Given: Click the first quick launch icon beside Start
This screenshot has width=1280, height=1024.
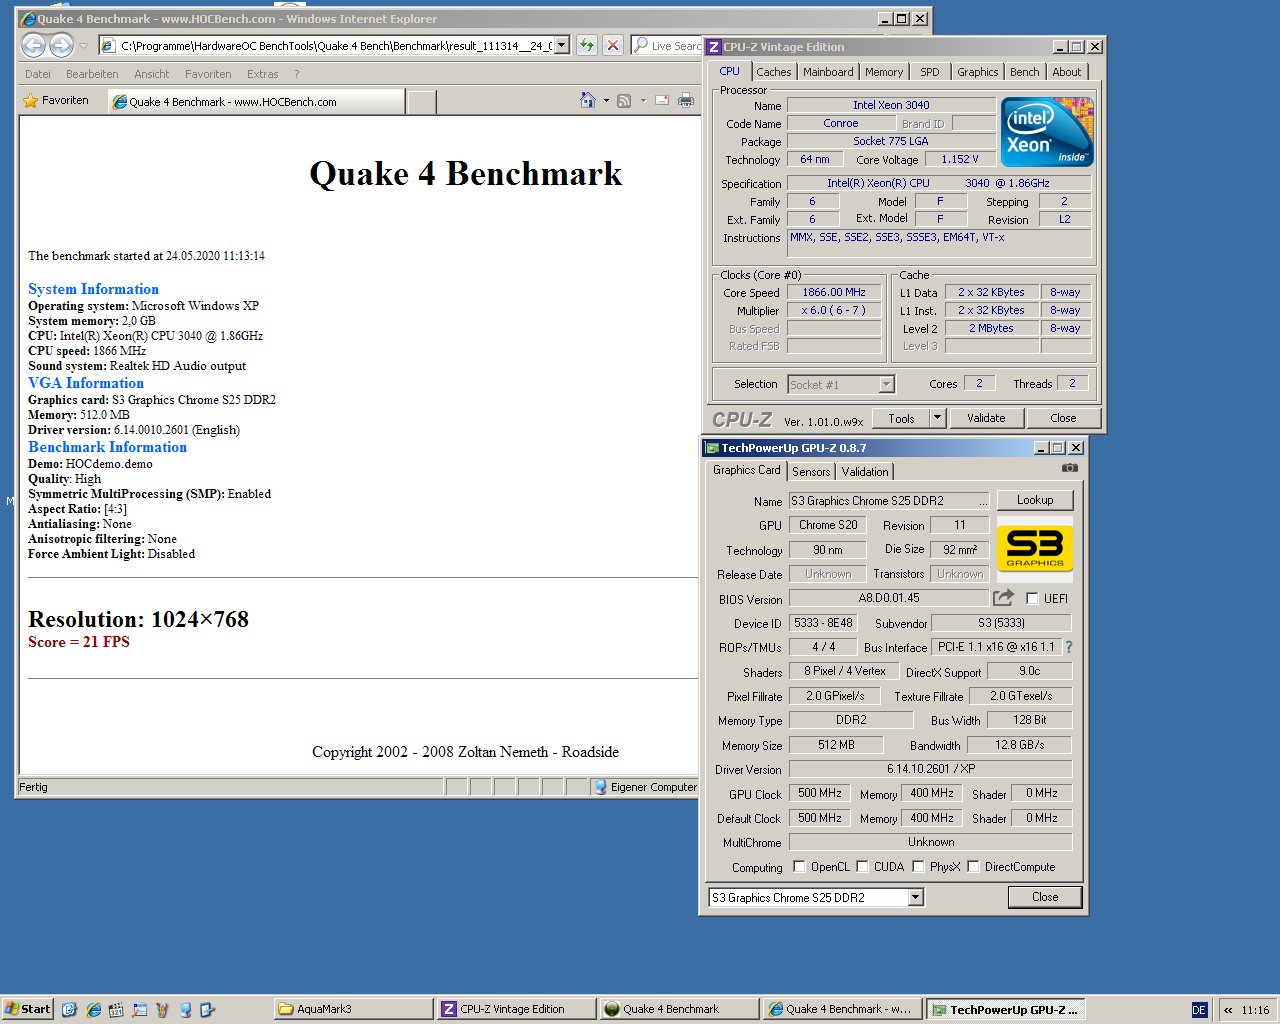Looking at the screenshot, I should [x=69, y=1010].
